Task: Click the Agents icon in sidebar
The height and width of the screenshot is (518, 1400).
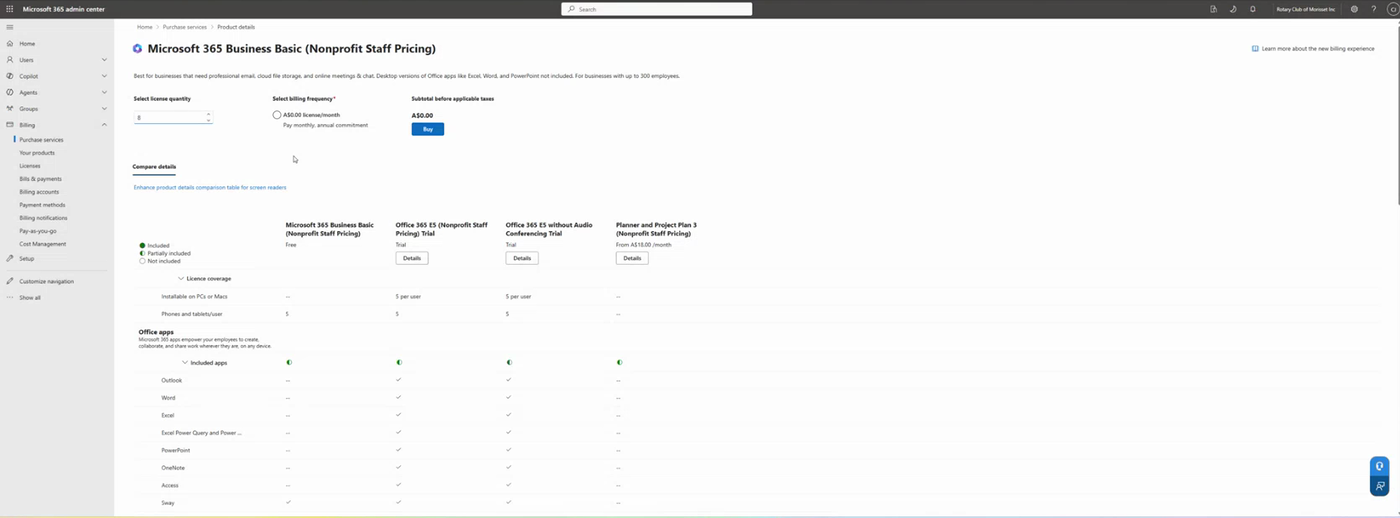Action: 10,92
